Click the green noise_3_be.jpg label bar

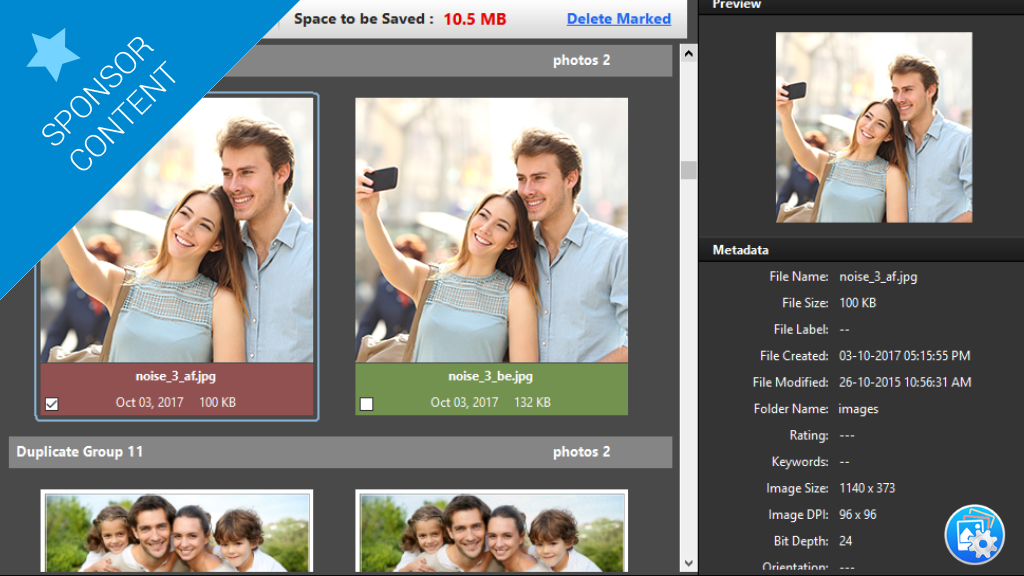[491, 389]
